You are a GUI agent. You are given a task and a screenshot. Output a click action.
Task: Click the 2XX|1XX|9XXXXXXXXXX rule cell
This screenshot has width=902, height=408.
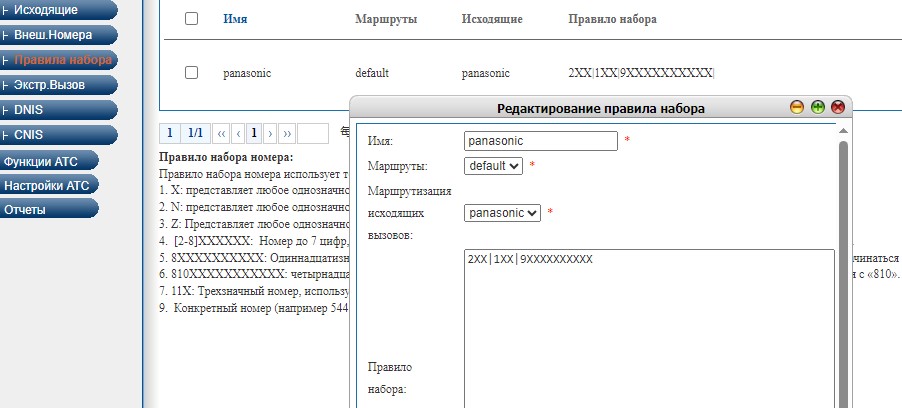tap(641, 73)
